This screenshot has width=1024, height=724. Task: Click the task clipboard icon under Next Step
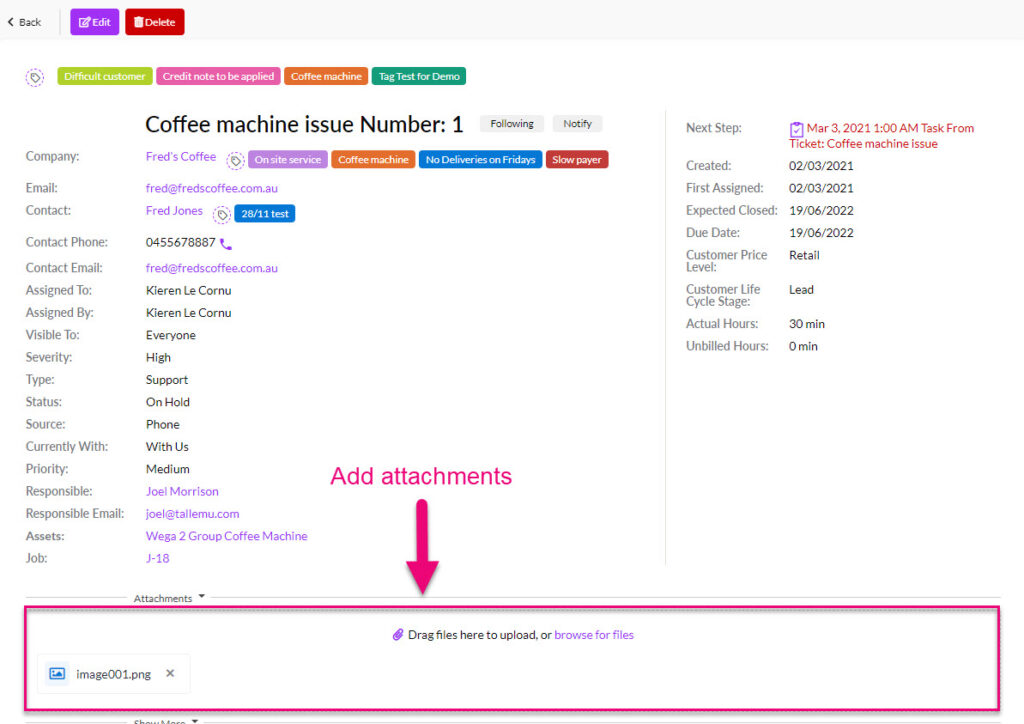796,129
